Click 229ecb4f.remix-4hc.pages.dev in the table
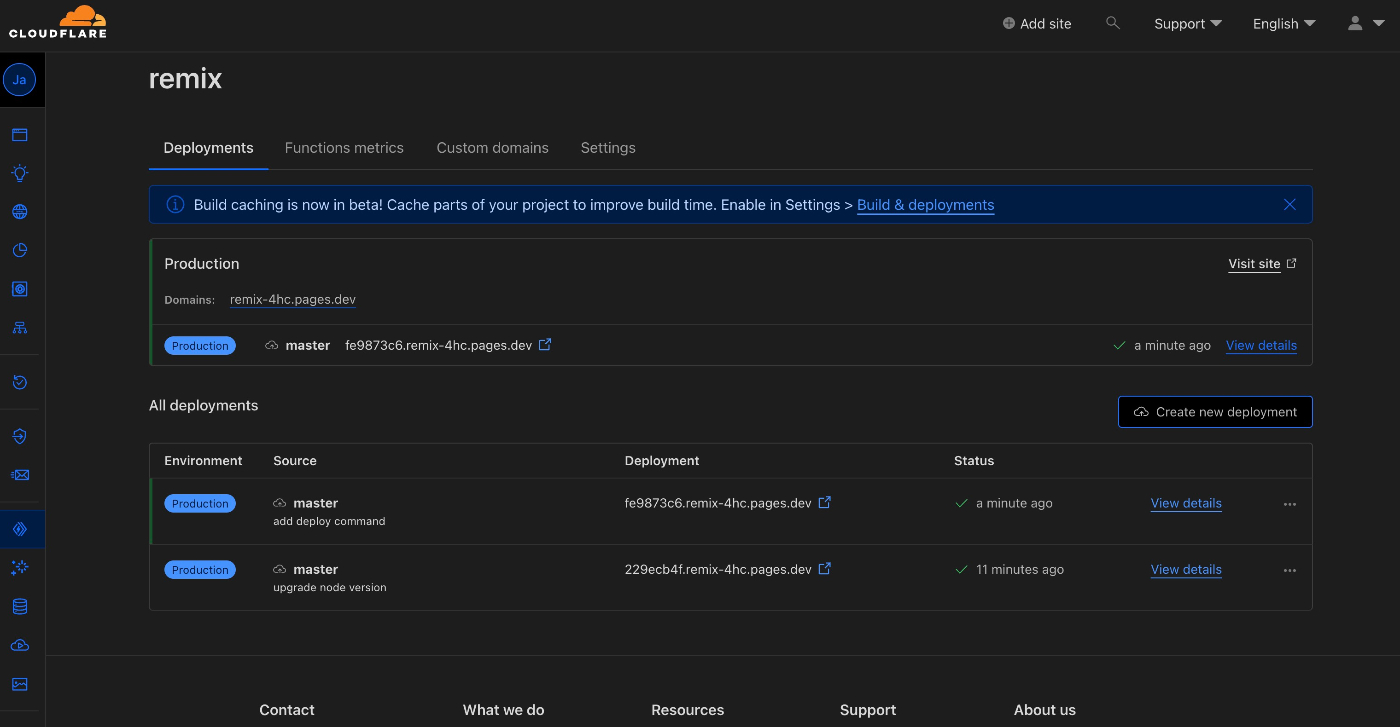Viewport: 1400px width, 727px height. click(718, 569)
